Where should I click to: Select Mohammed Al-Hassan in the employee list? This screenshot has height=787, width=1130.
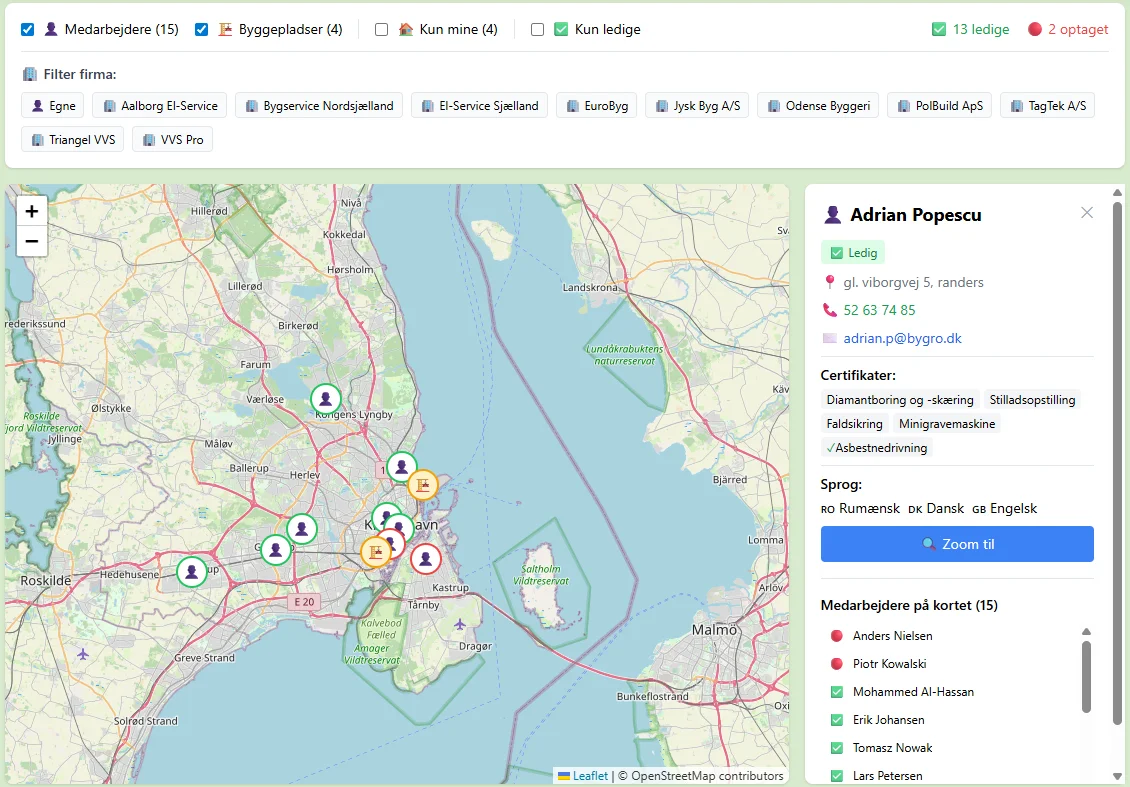912,692
